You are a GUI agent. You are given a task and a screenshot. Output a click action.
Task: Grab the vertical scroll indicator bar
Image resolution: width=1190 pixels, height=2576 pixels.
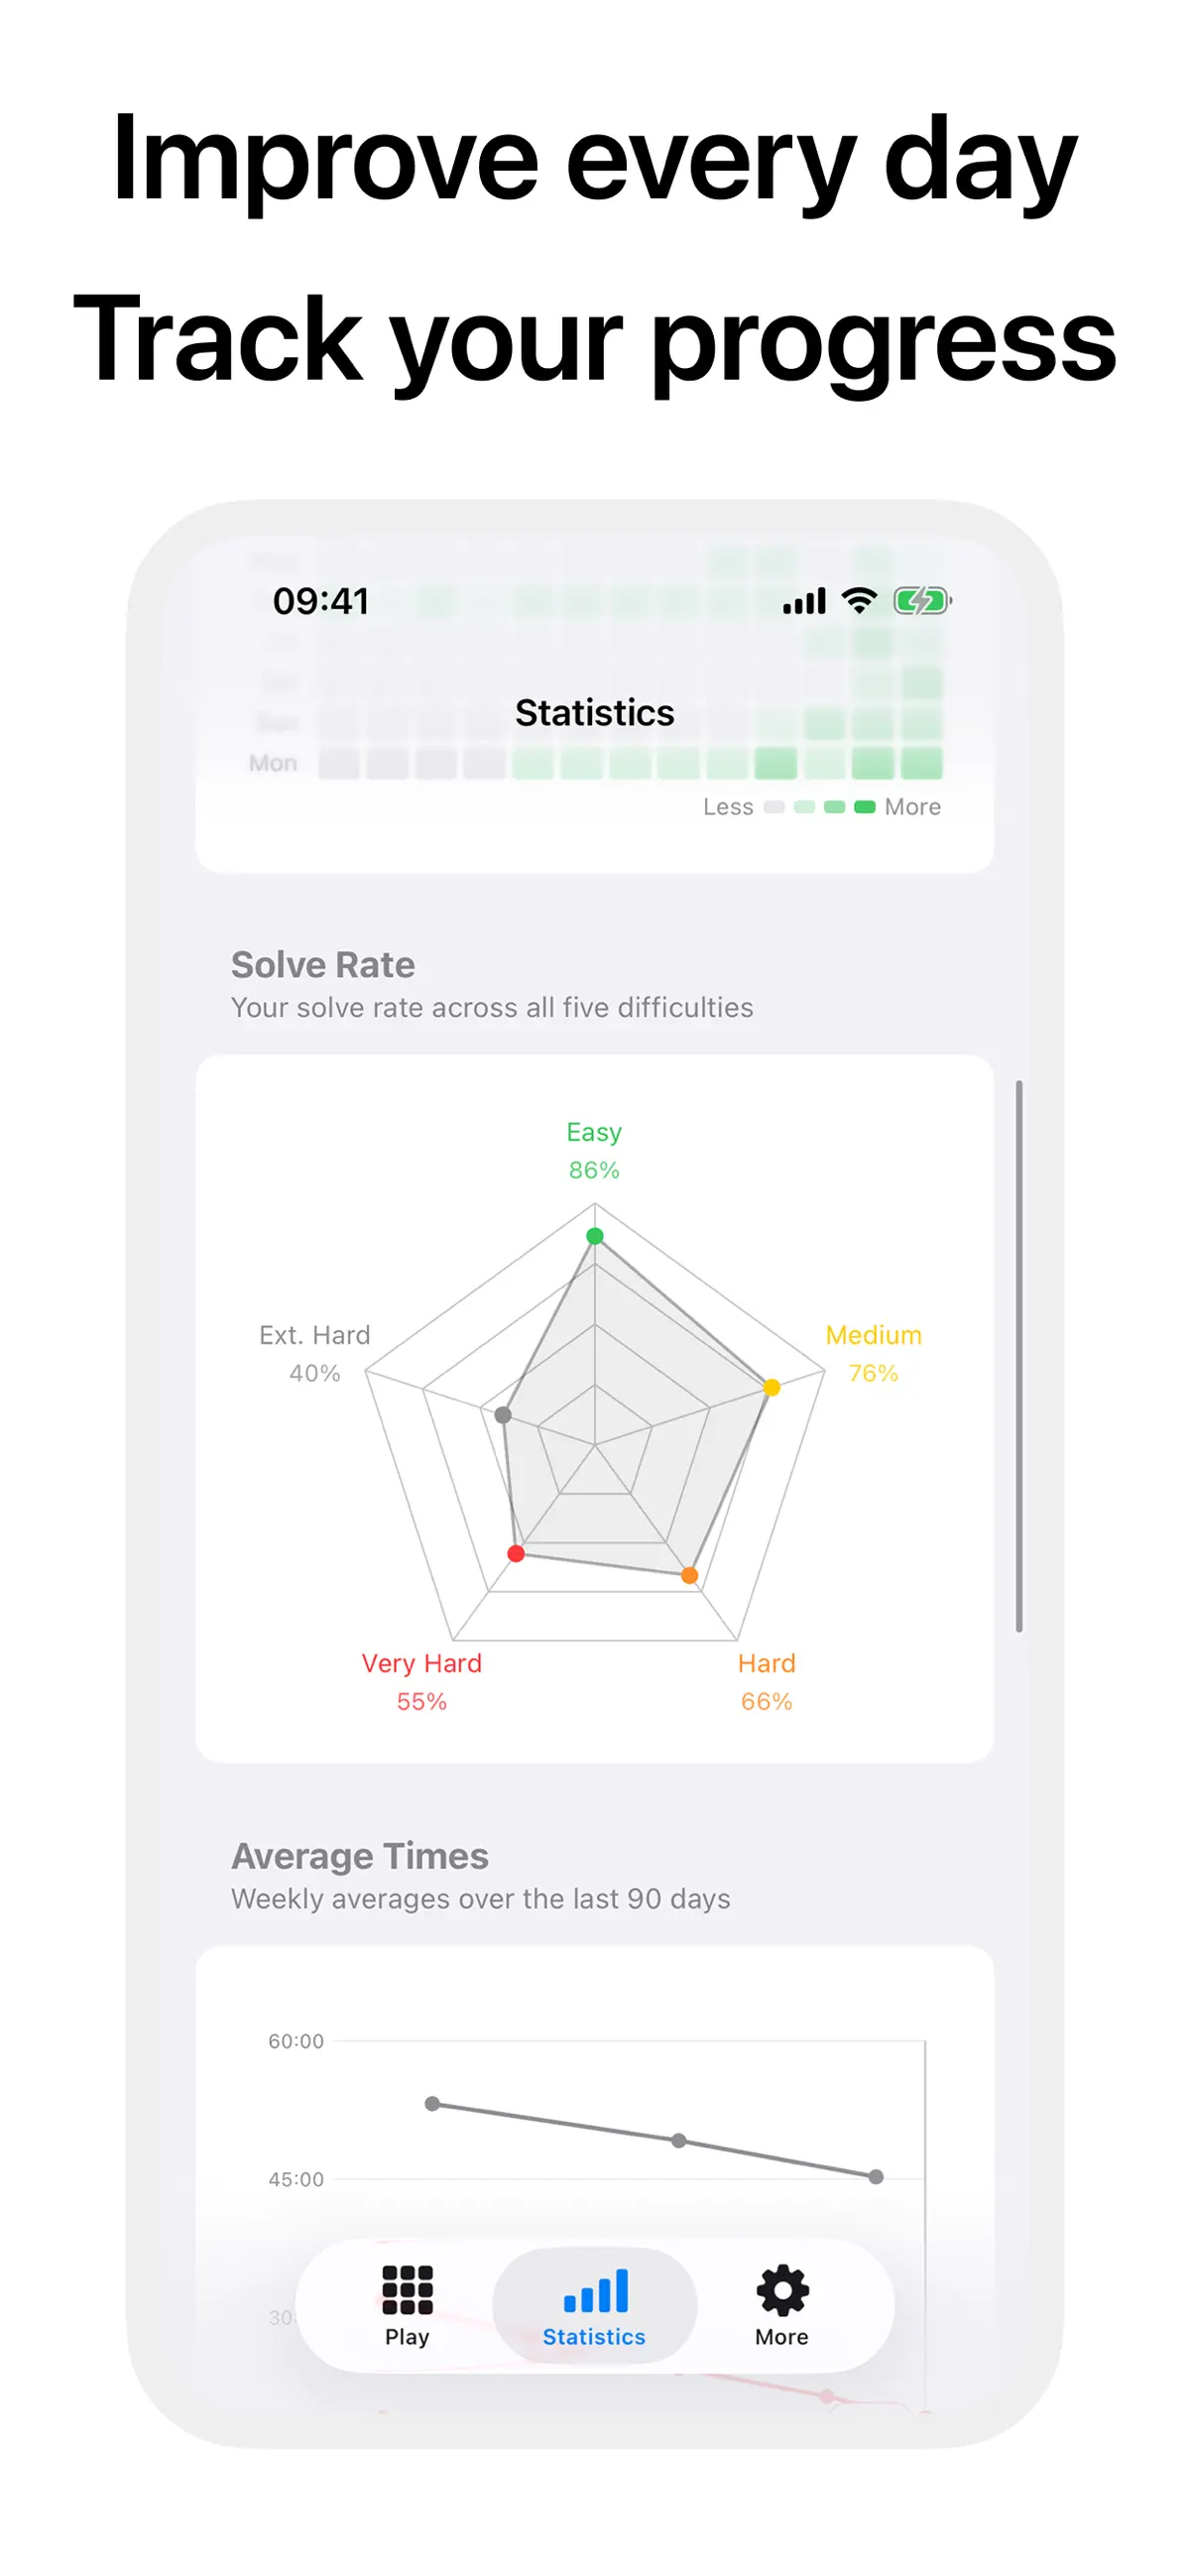point(1019,1355)
